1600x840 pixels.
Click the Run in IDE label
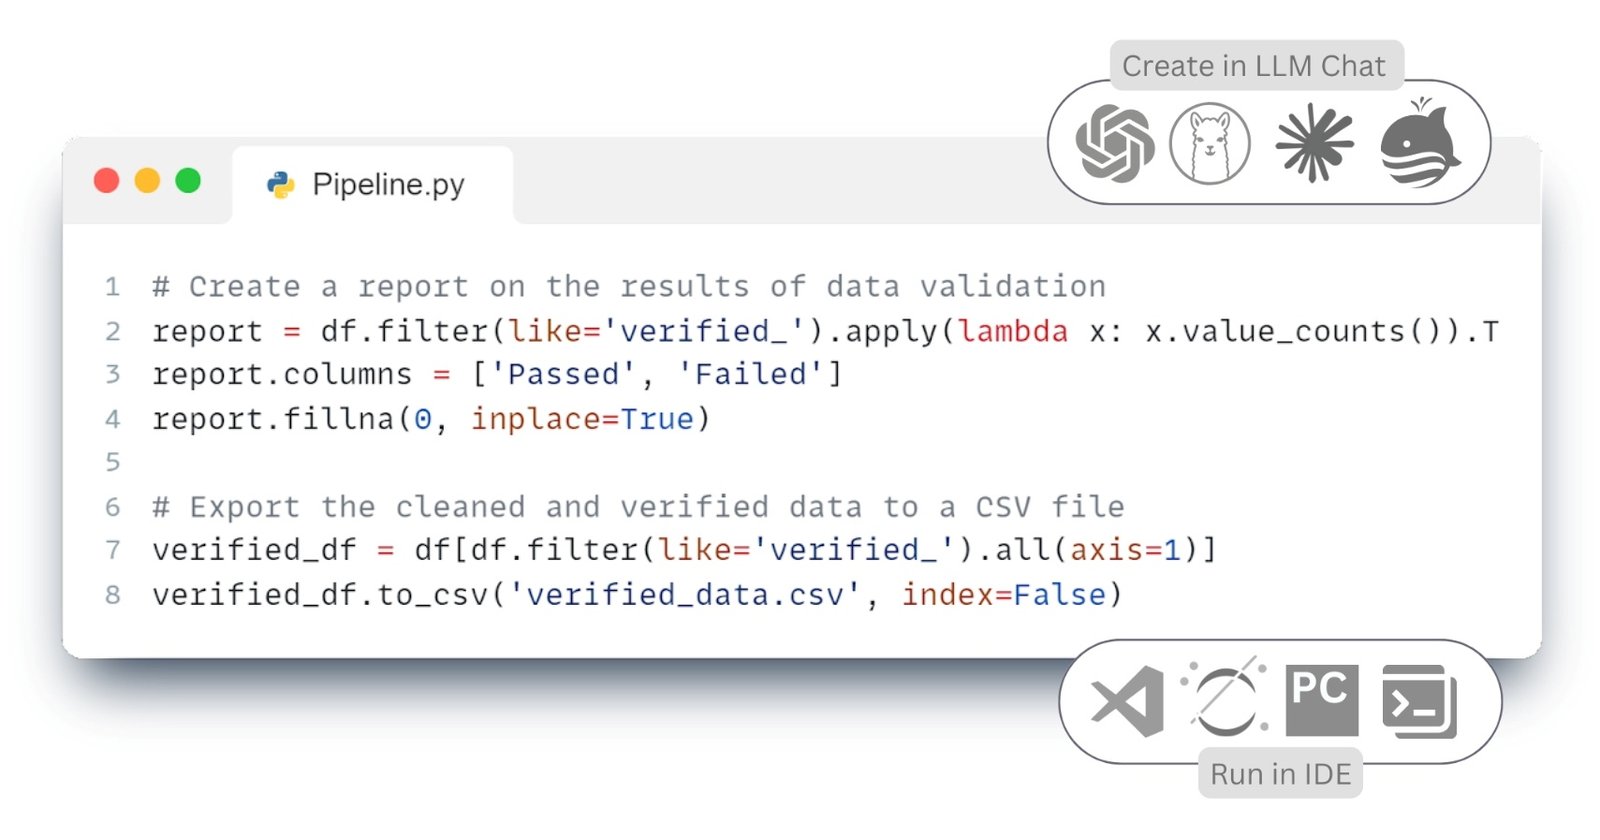tap(1280, 774)
